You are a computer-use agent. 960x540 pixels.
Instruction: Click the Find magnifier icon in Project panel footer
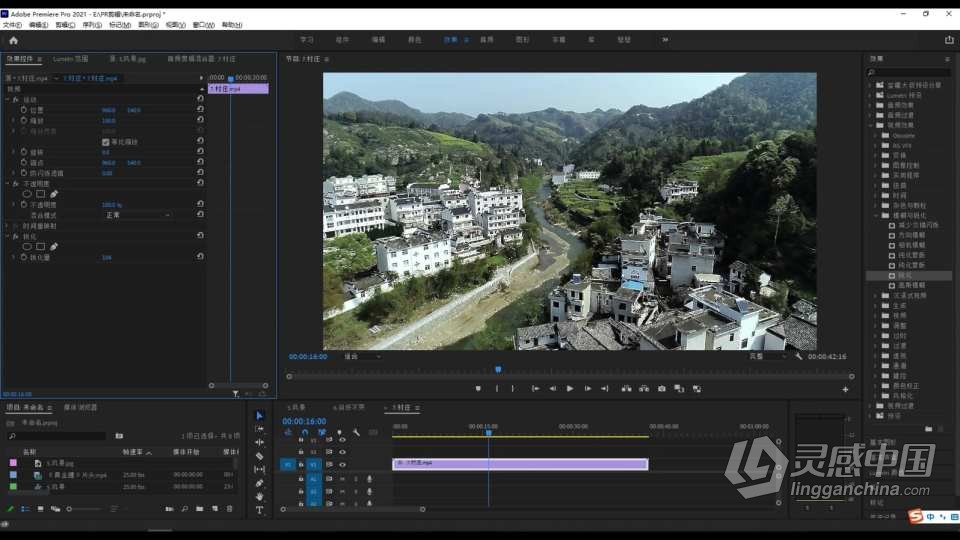[184, 509]
